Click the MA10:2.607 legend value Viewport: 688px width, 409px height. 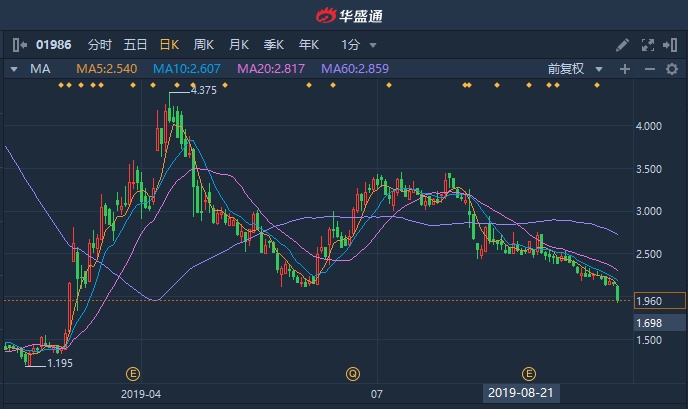coord(186,69)
